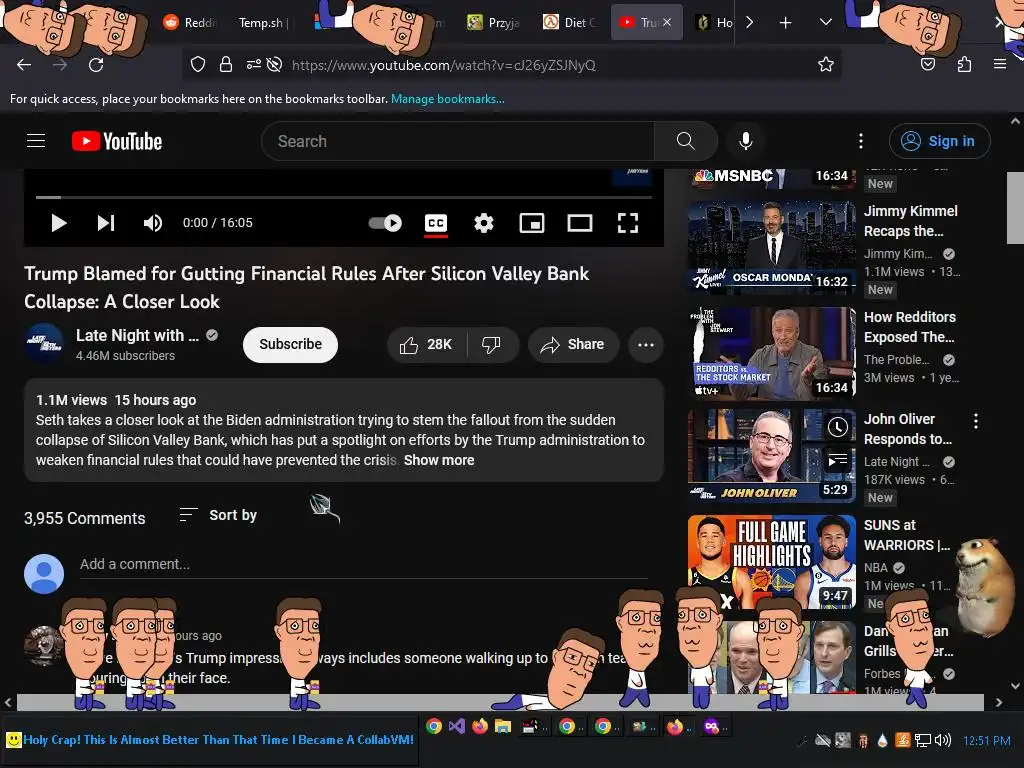The width and height of the screenshot is (1024, 768).
Task: Toggle closed captions CC button
Action: 436,223
